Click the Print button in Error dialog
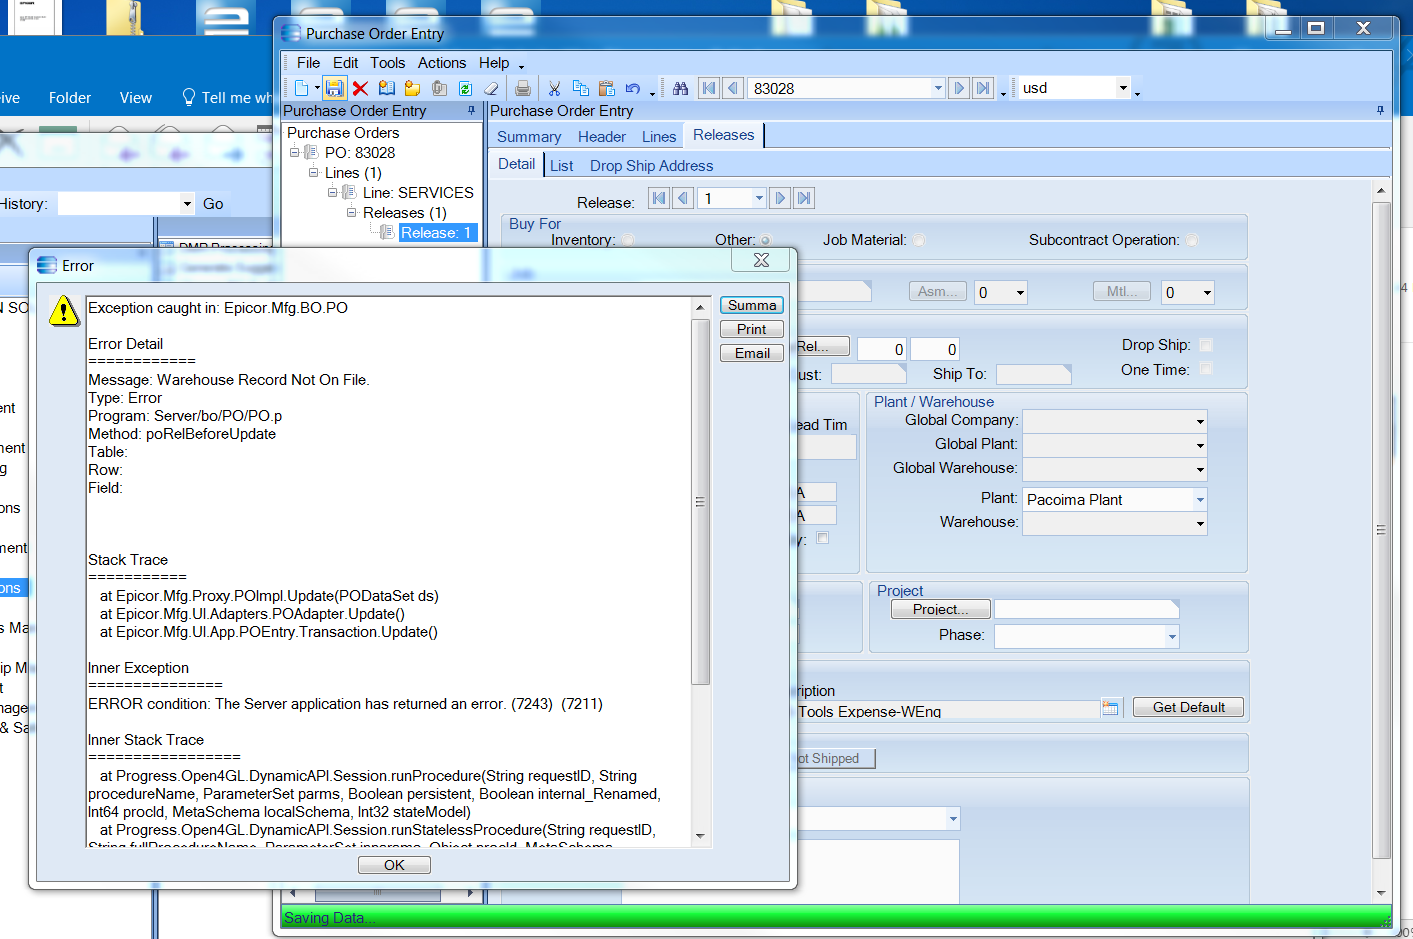This screenshot has width=1413, height=939. coord(752,329)
